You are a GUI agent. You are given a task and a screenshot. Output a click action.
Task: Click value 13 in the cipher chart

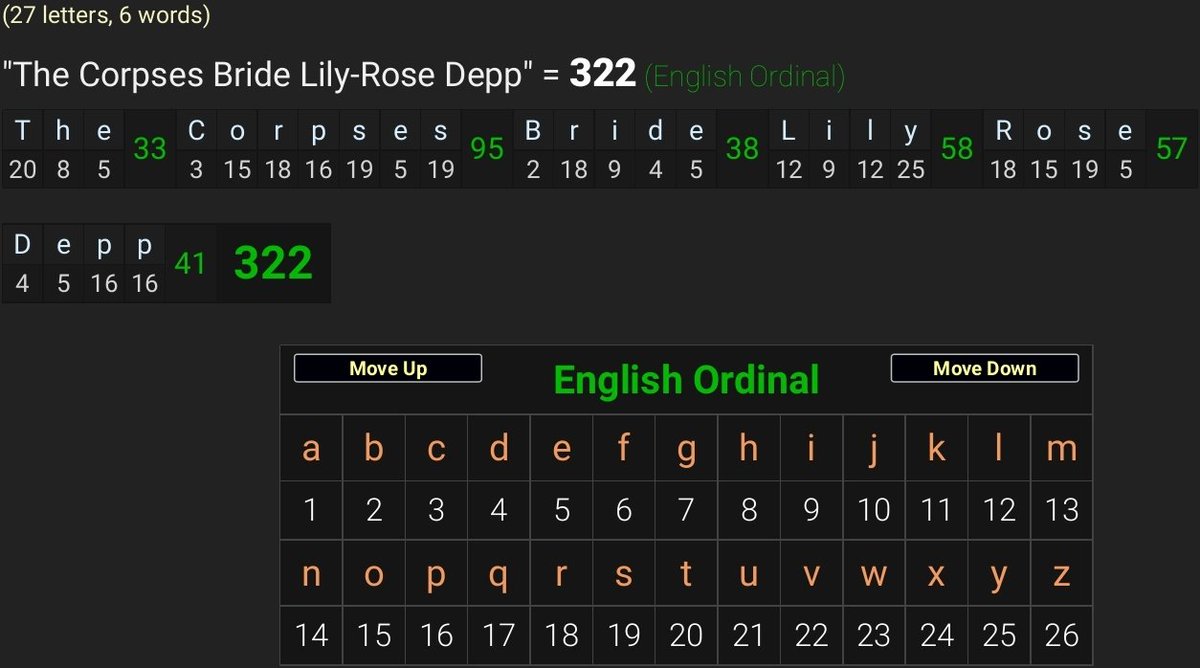1062,511
